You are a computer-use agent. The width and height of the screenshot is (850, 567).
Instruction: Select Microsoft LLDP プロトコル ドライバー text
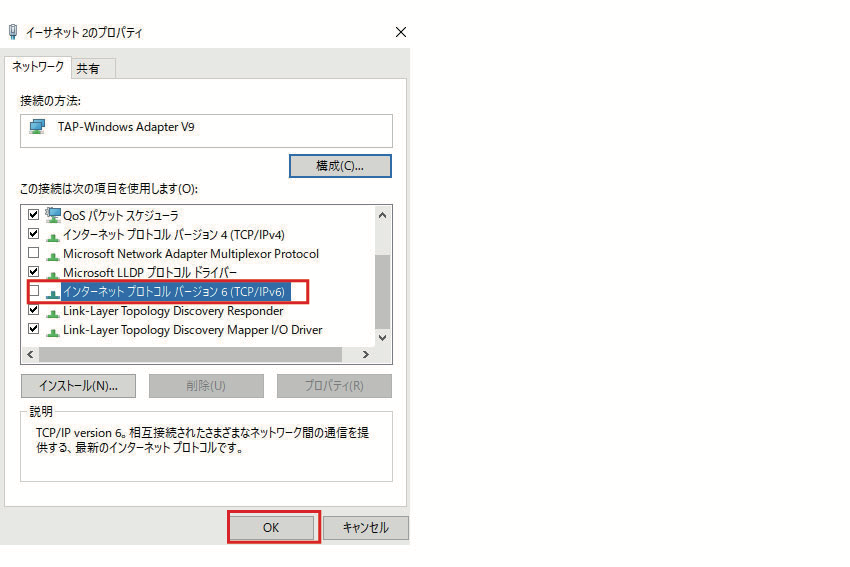150,273
